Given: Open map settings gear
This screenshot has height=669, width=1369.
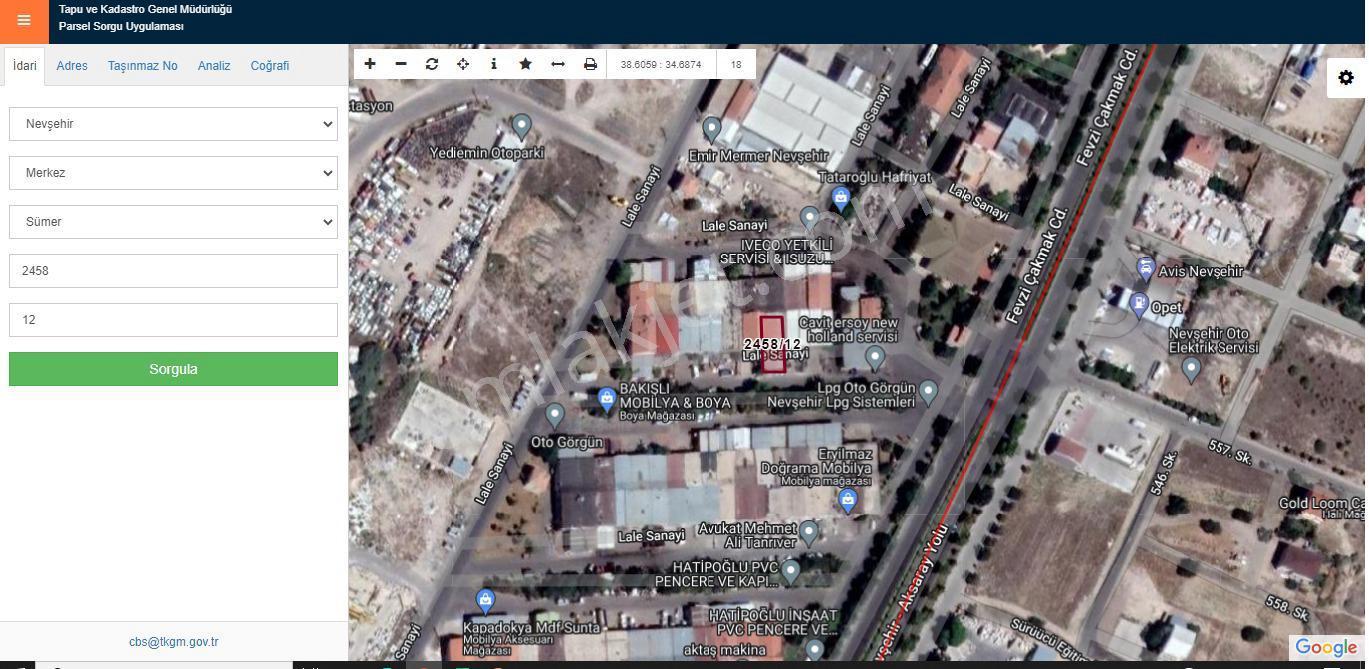Looking at the screenshot, I should click(x=1346, y=78).
